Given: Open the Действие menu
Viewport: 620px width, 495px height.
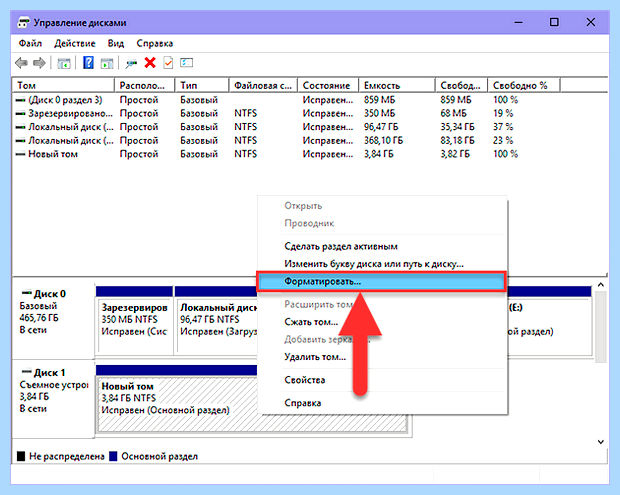Looking at the screenshot, I should [75, 43].
